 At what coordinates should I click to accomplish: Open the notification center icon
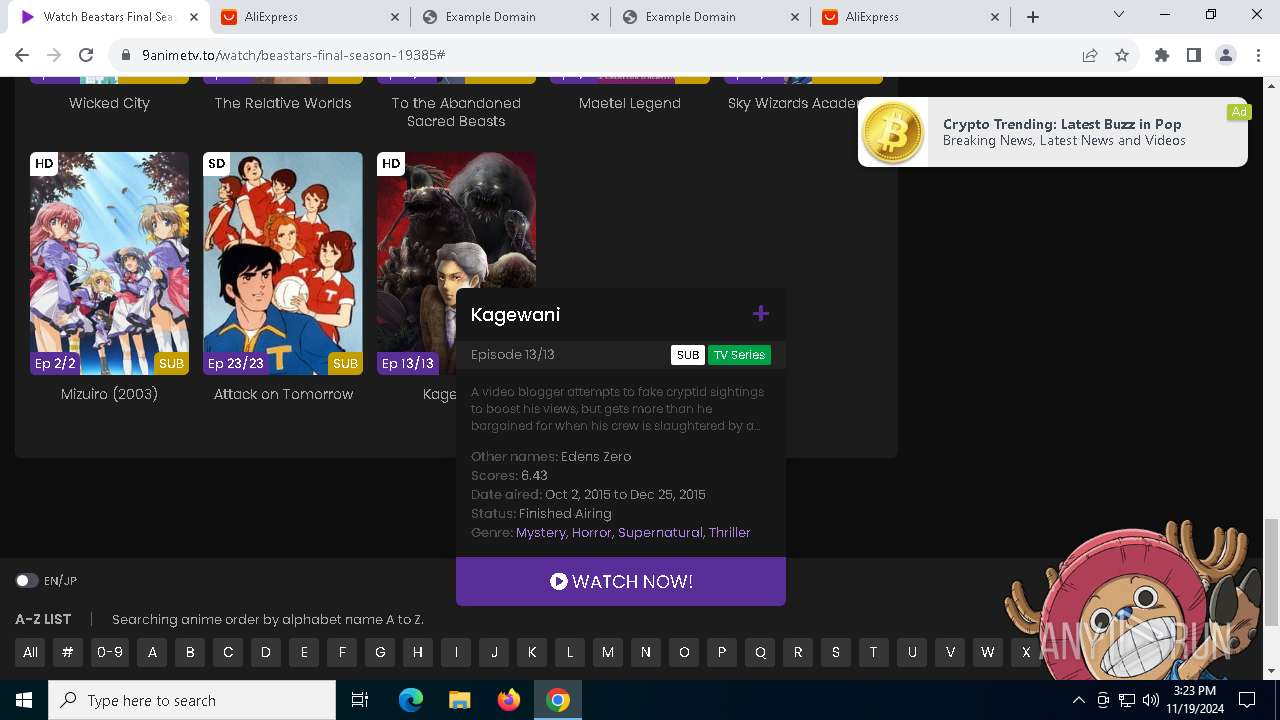(x=1247, y=700)
